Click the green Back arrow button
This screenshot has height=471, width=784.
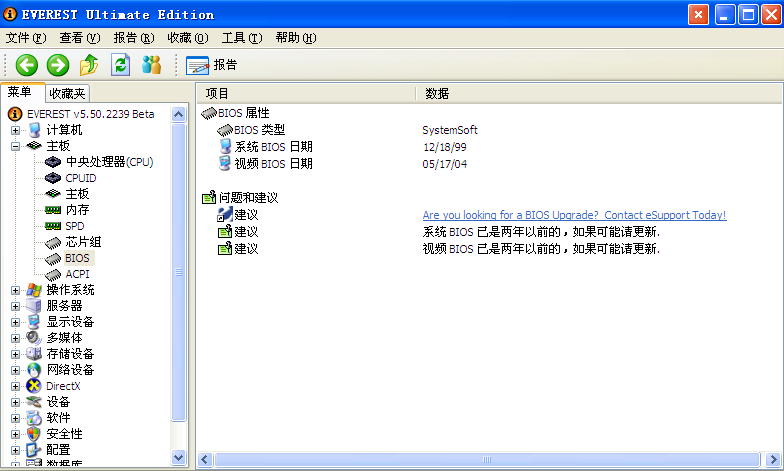(26, 65)
